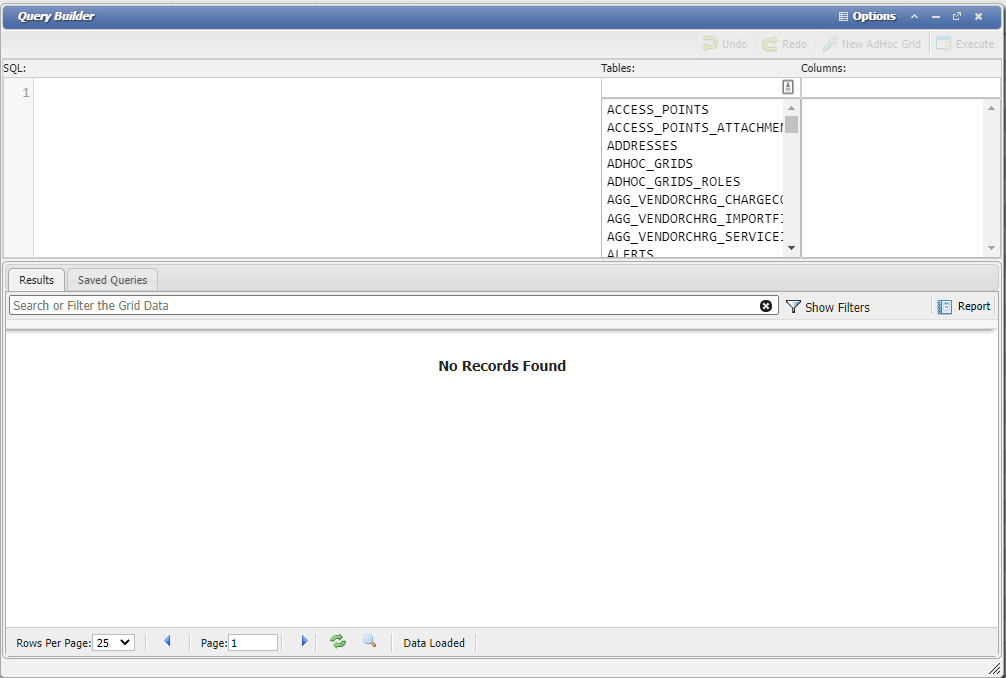Click the Tables filter box icon
The image size is (1006, 678).
coord(788,88)
